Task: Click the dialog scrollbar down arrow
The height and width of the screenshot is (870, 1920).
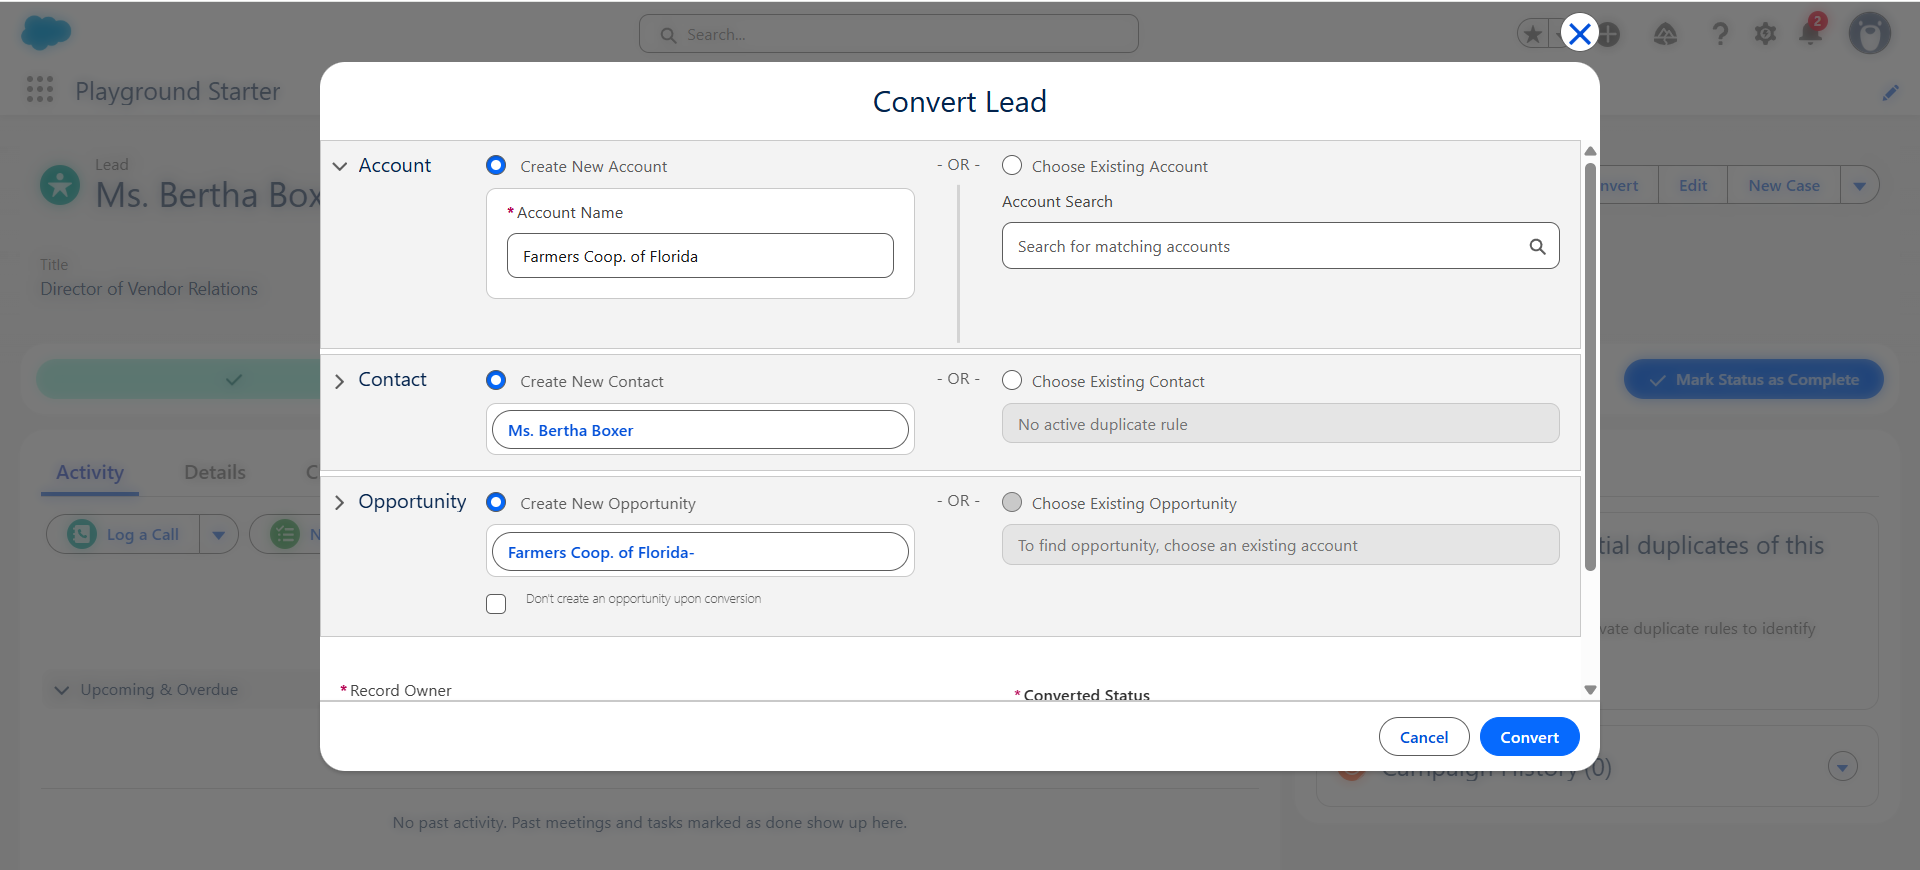Action: tap(1590, 690)
